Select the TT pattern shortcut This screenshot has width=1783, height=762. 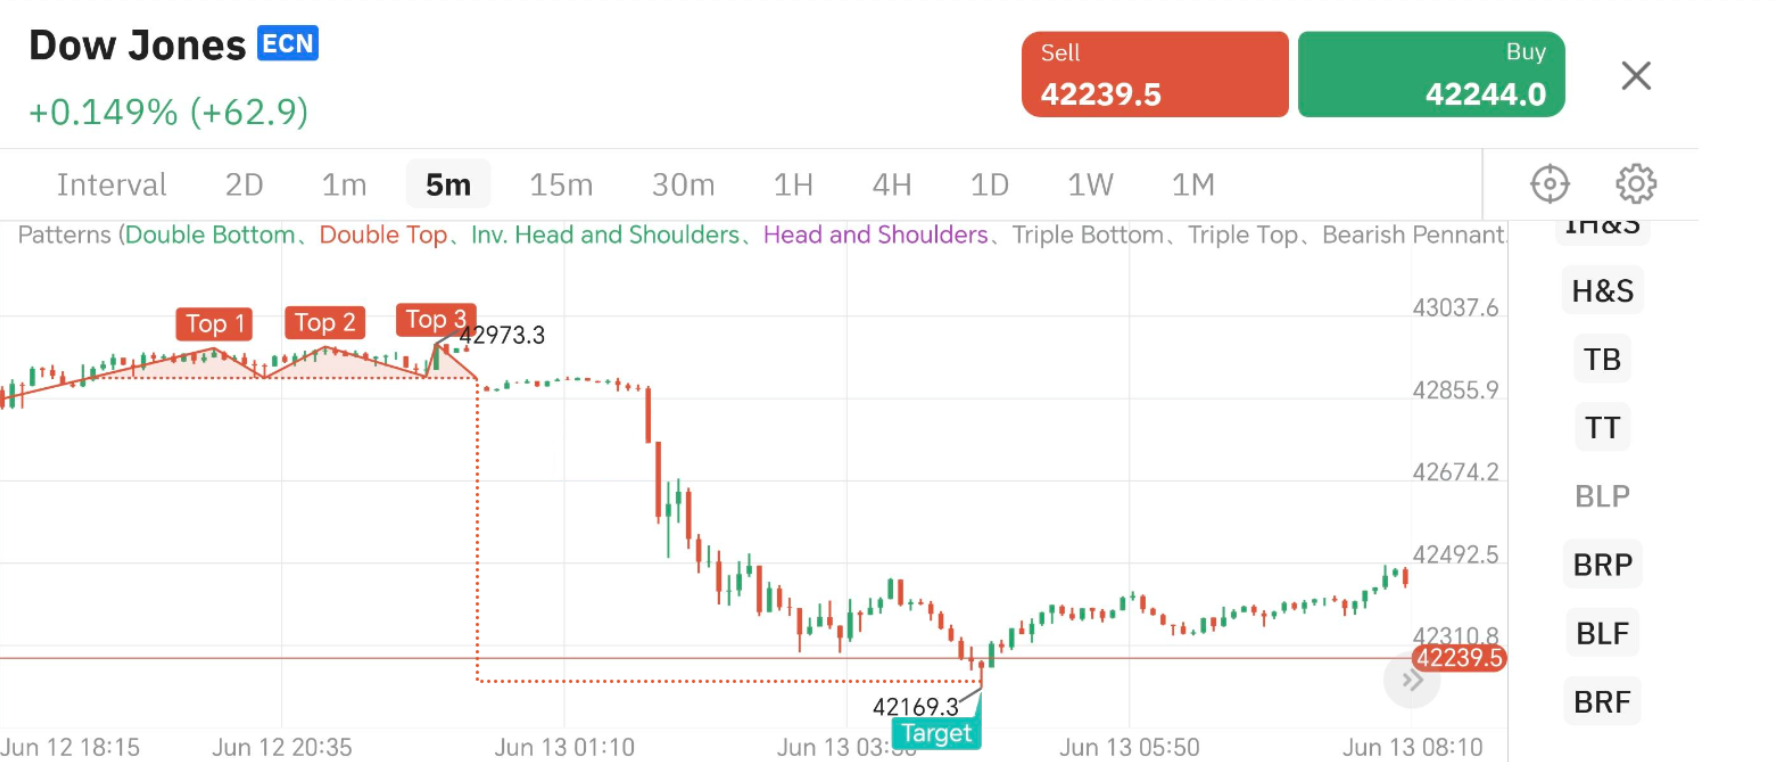coord(1601,426)
